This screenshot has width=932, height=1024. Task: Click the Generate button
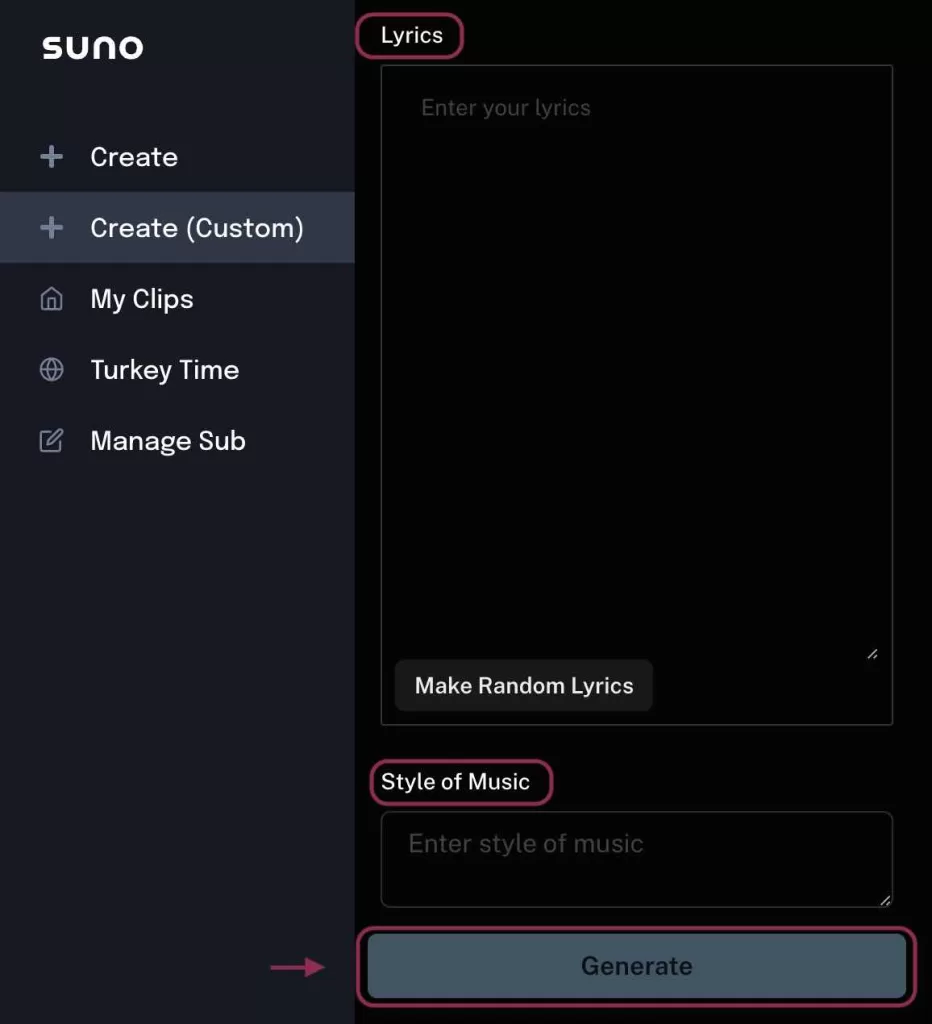[637, 966]
